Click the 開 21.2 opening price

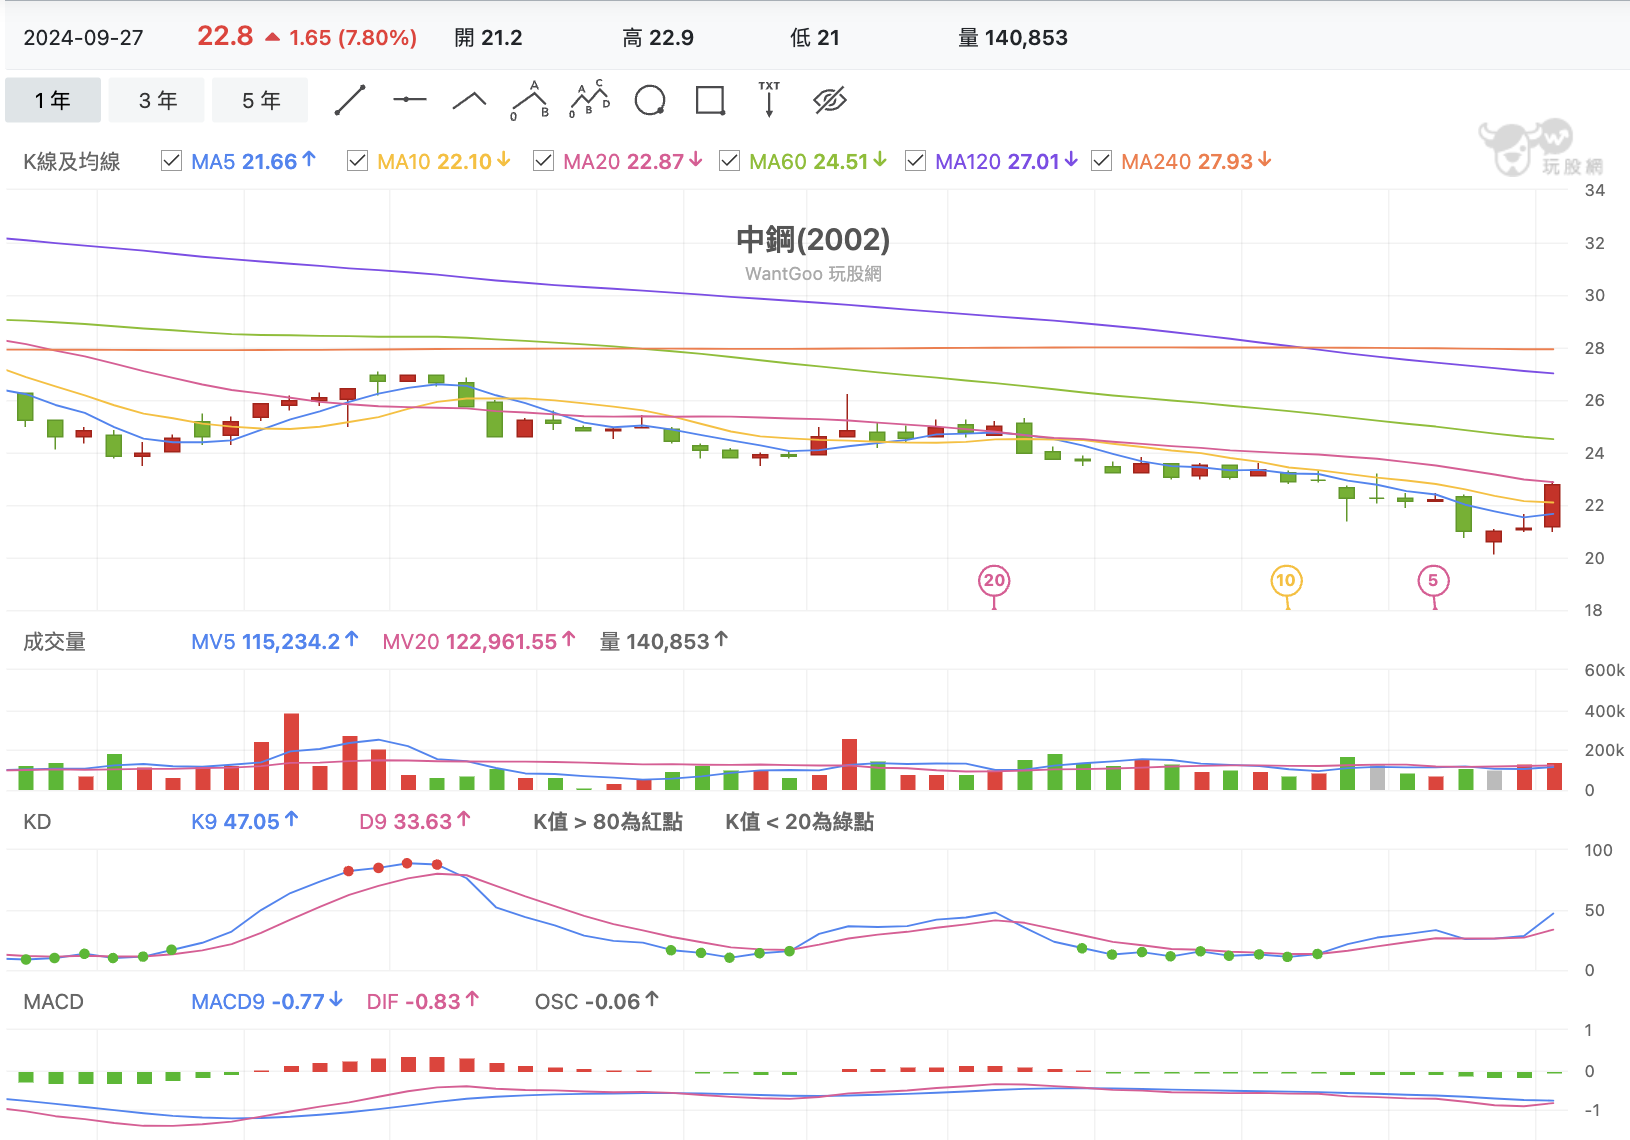click(x=488, y=38)
